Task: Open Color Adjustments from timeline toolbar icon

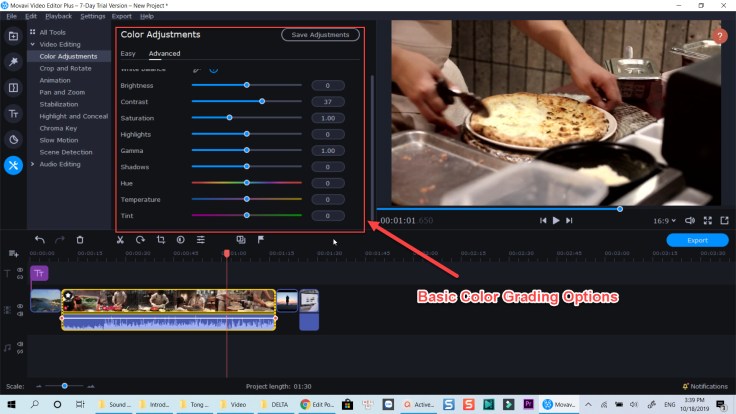Action: point(181,240)
